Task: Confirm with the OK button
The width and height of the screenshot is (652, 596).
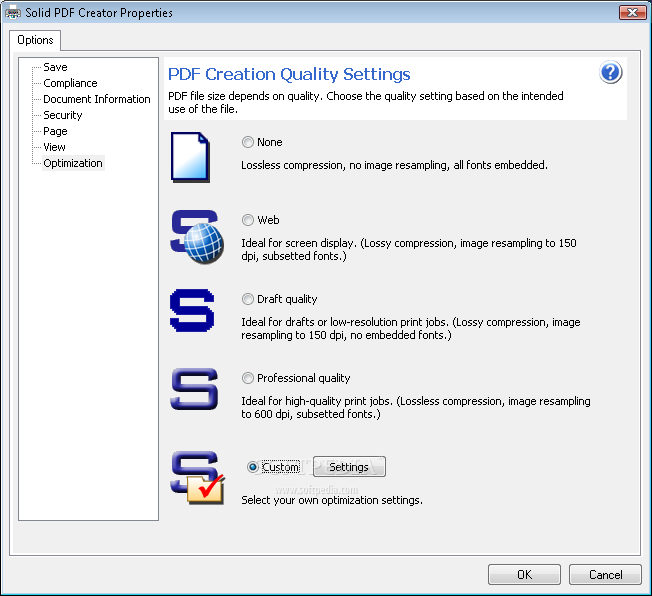Action: [x=524, y=574]
